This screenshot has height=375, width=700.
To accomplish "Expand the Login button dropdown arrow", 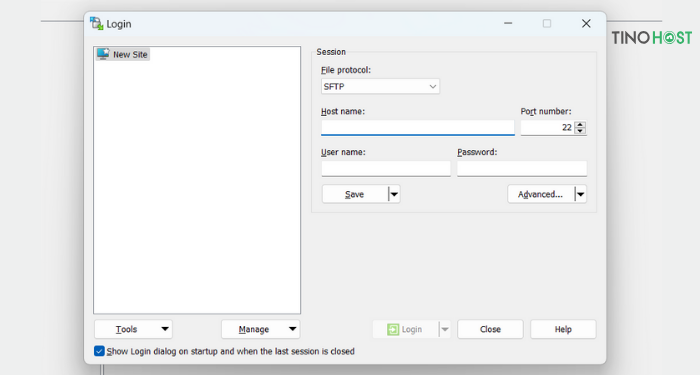I will [445, 329].
